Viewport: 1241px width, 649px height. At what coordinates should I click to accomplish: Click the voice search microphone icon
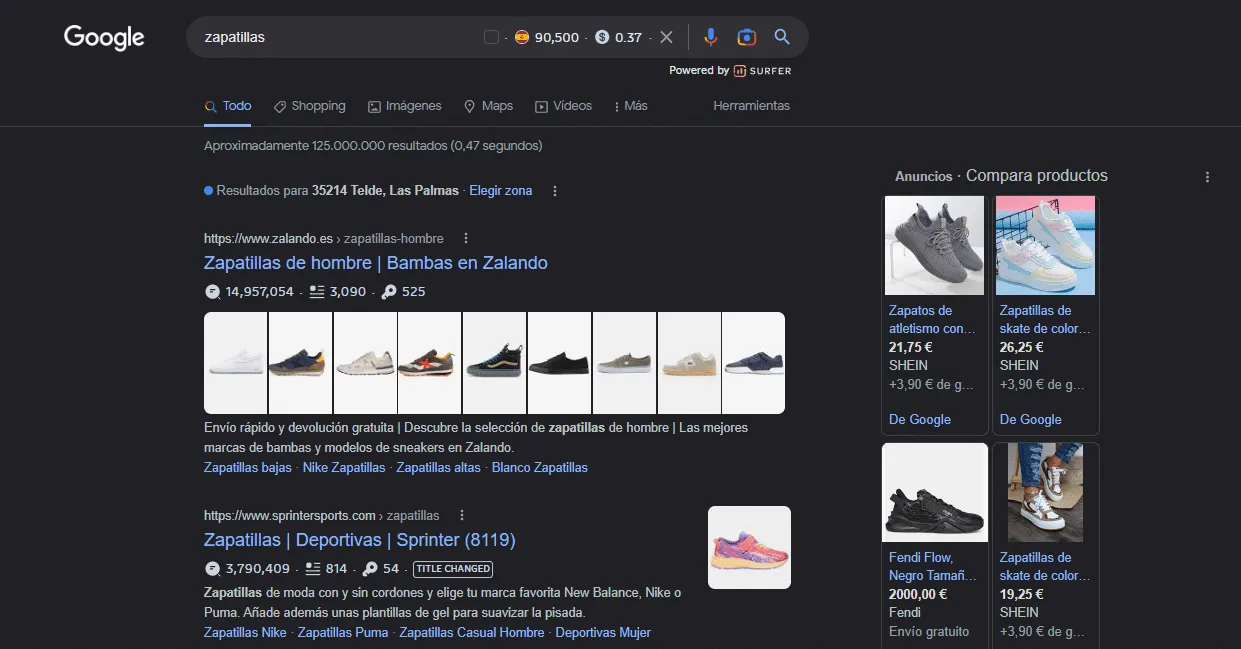[710, 37]
